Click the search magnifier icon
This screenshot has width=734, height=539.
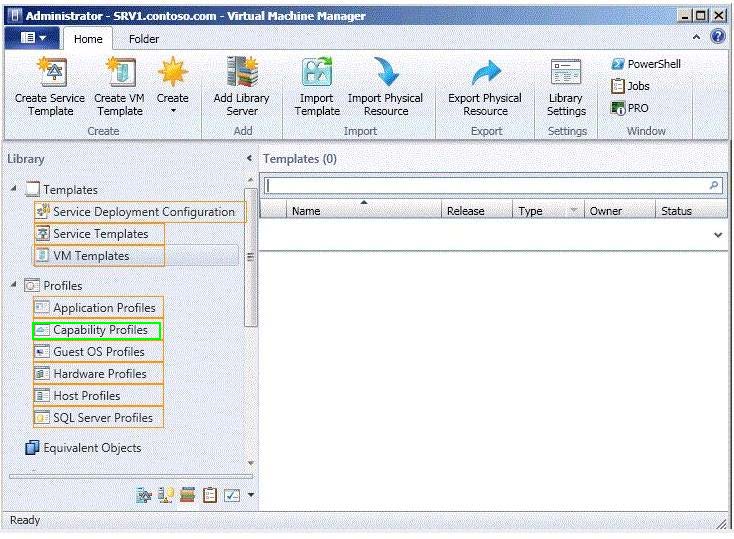(714, 185)
